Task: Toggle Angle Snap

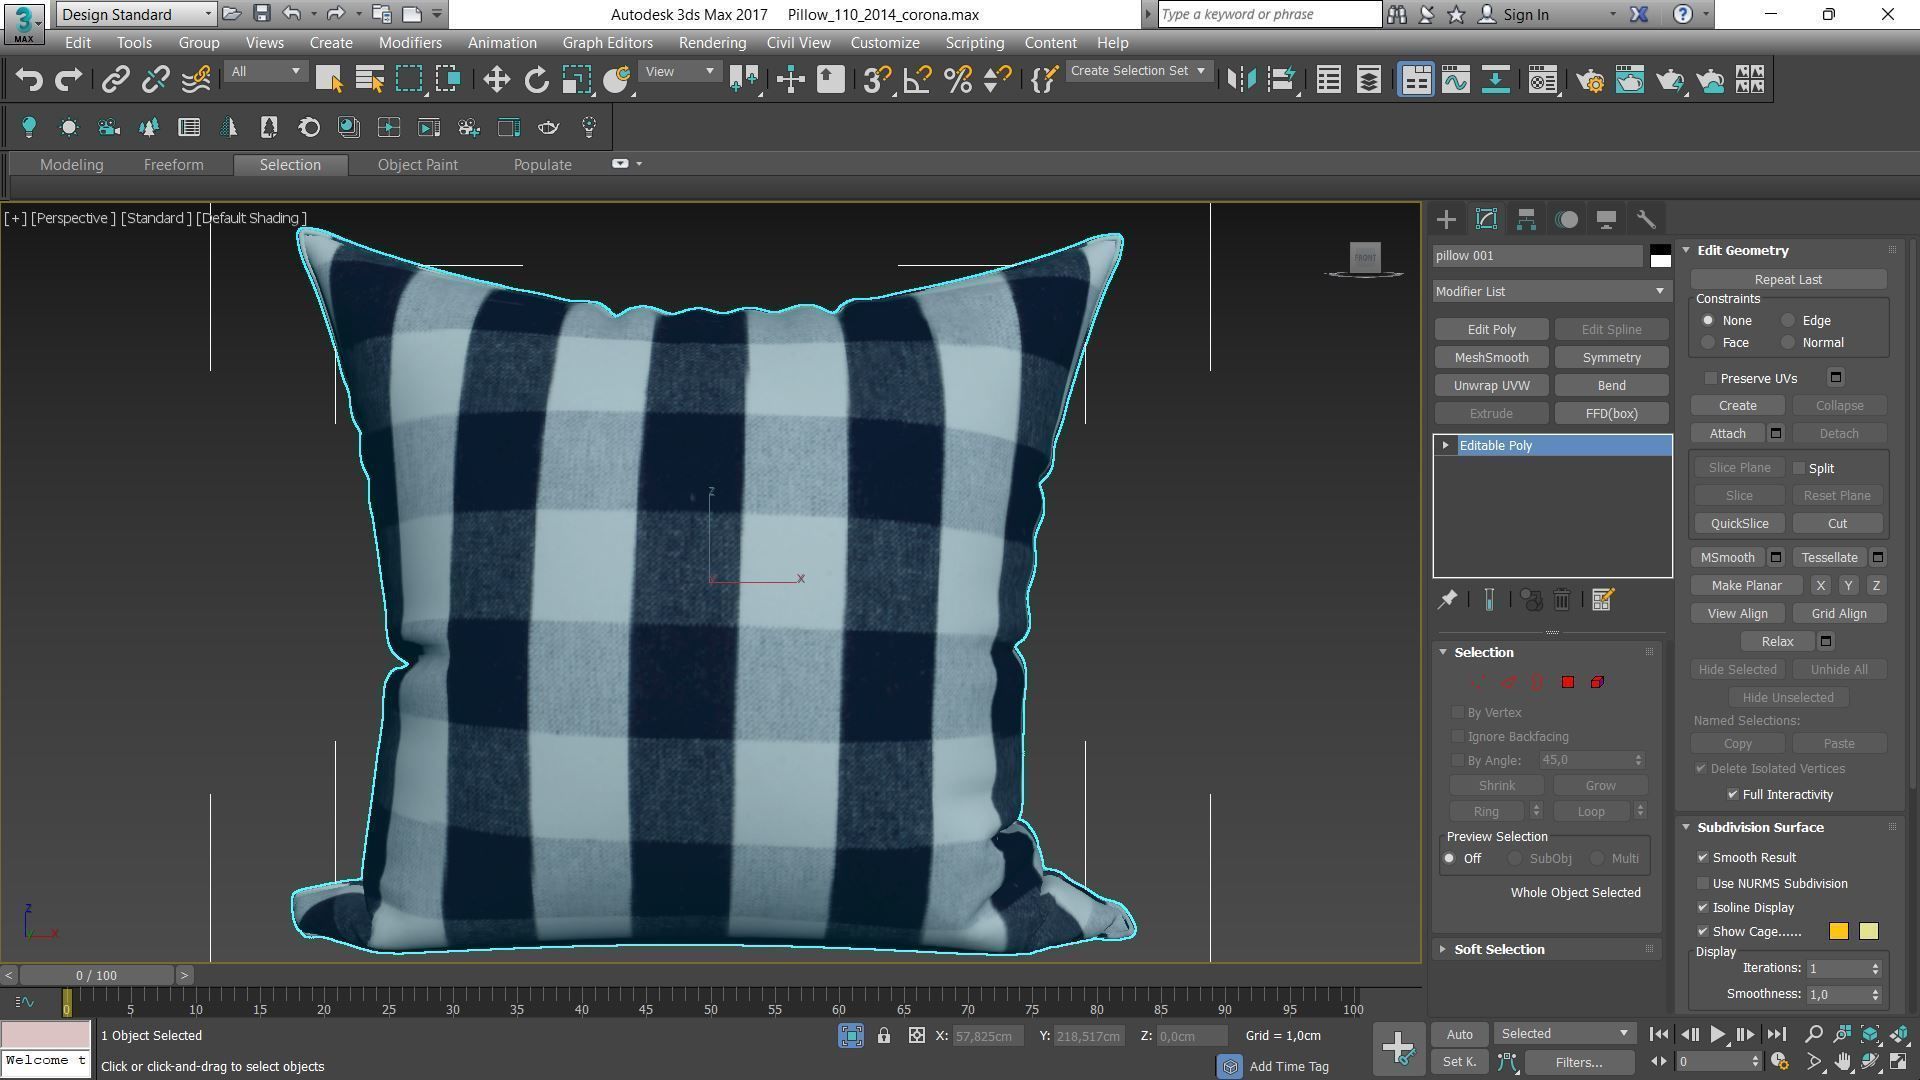Action: (x=917, y=80)
